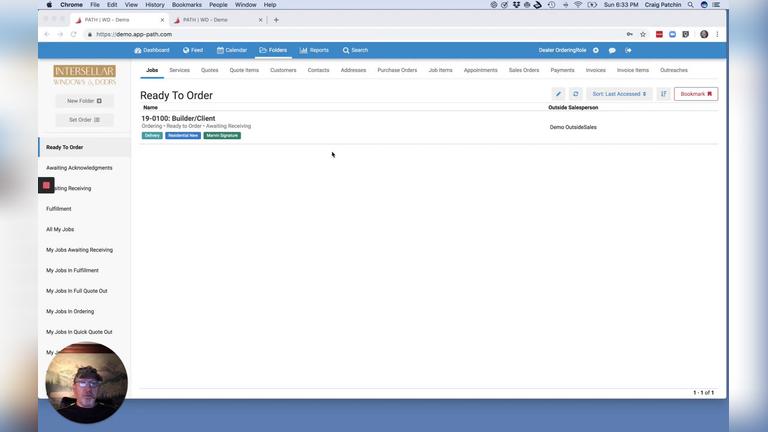Click the Name column header
This screenshot has height=432, width=768.
150,108
